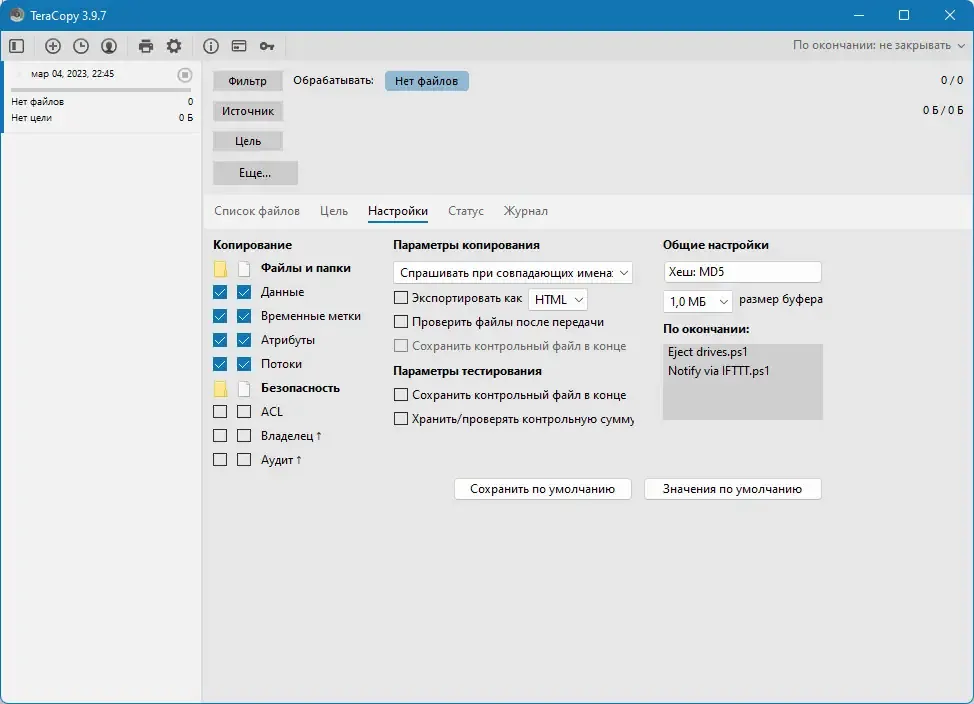Viewport: 974px width, 704px height.
Task: Open Спрашивать при совпадающих именах dropdown
Action: point(513,273)
